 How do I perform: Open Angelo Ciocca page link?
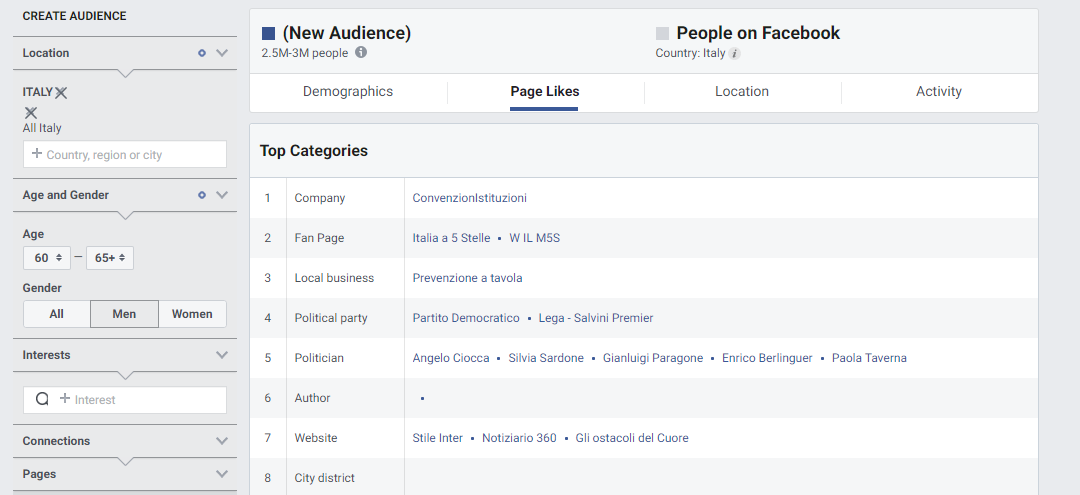pyautogui.click(x=451, y=358)
